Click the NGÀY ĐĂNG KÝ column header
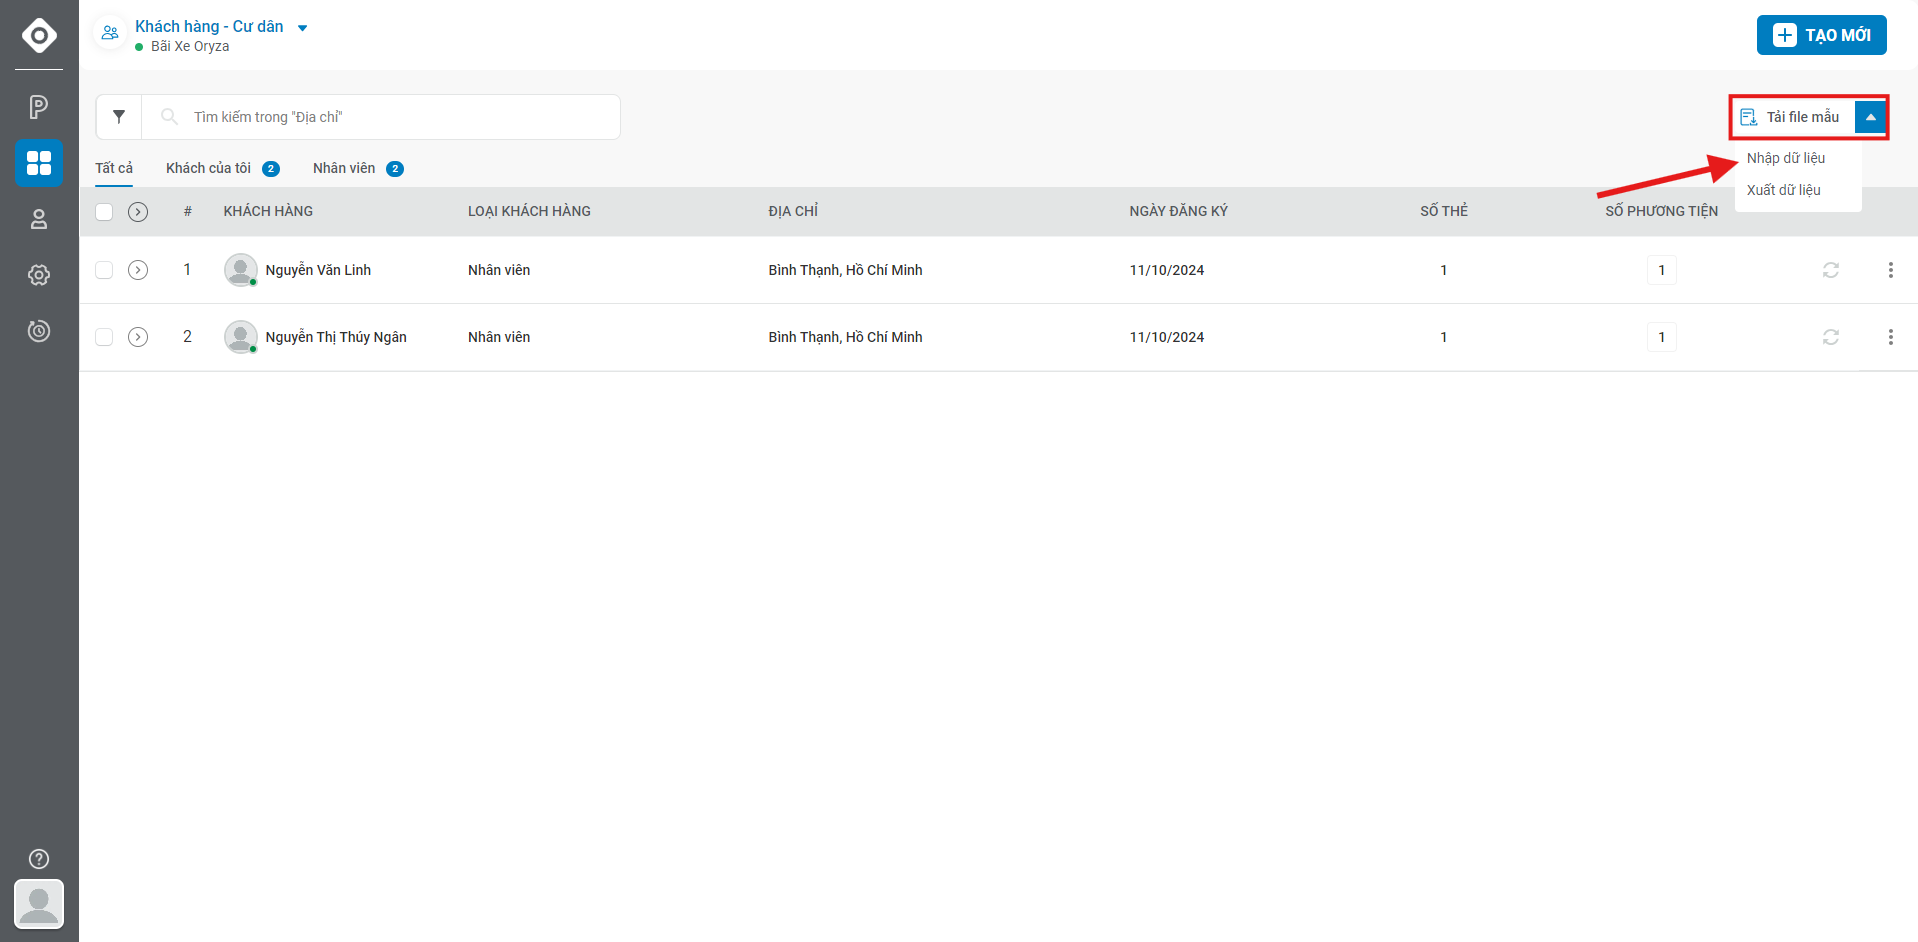1918x942 pixels. (1178, 211)
